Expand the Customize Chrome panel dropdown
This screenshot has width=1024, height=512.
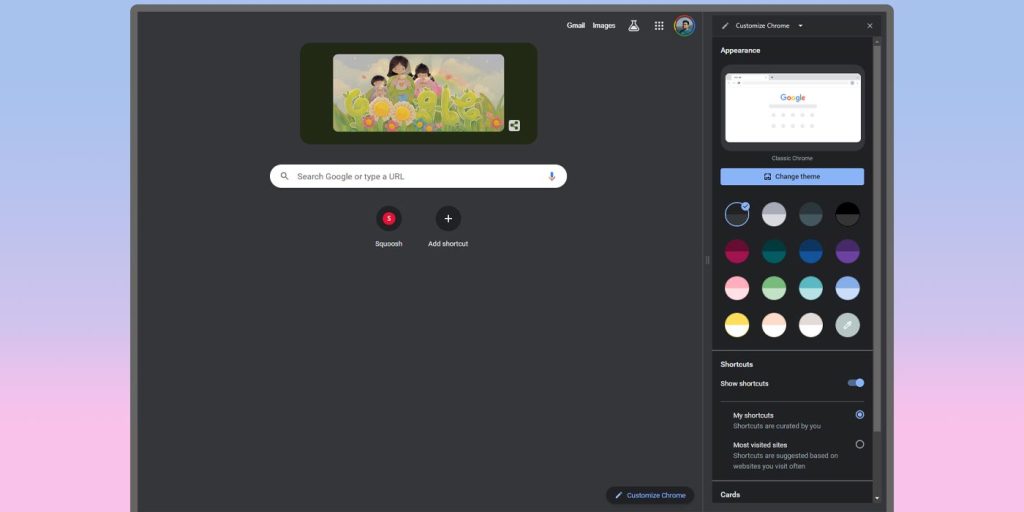point(801,26)
